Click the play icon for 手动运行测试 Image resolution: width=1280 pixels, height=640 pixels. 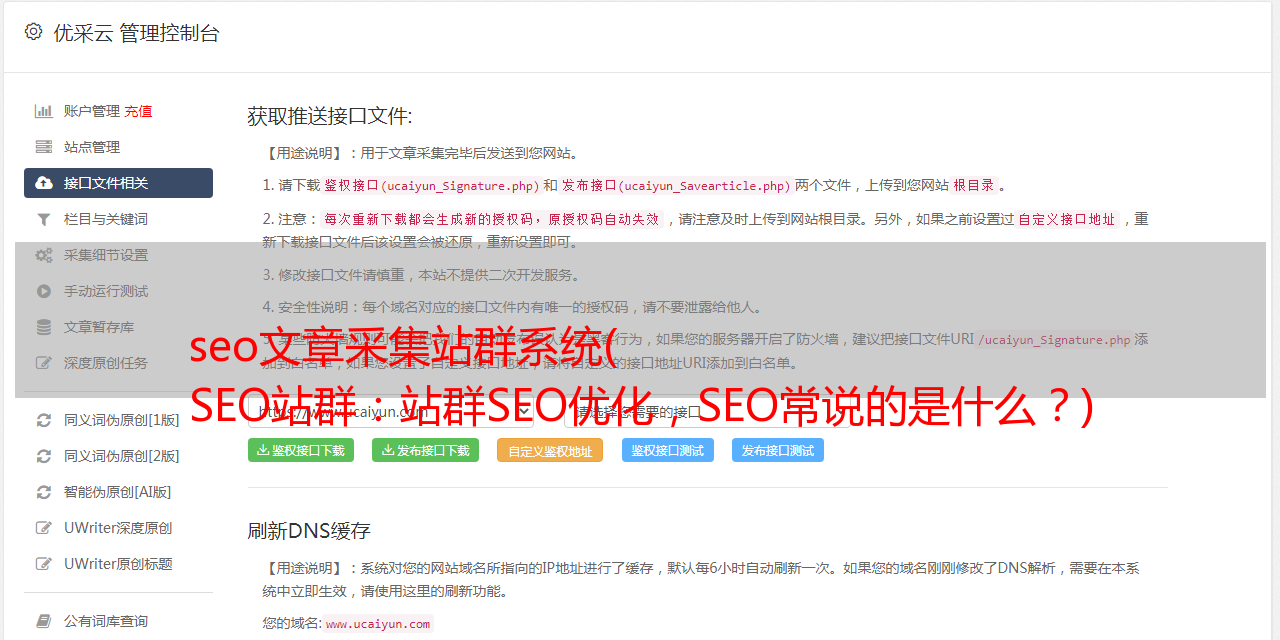(x=44, y=291)
